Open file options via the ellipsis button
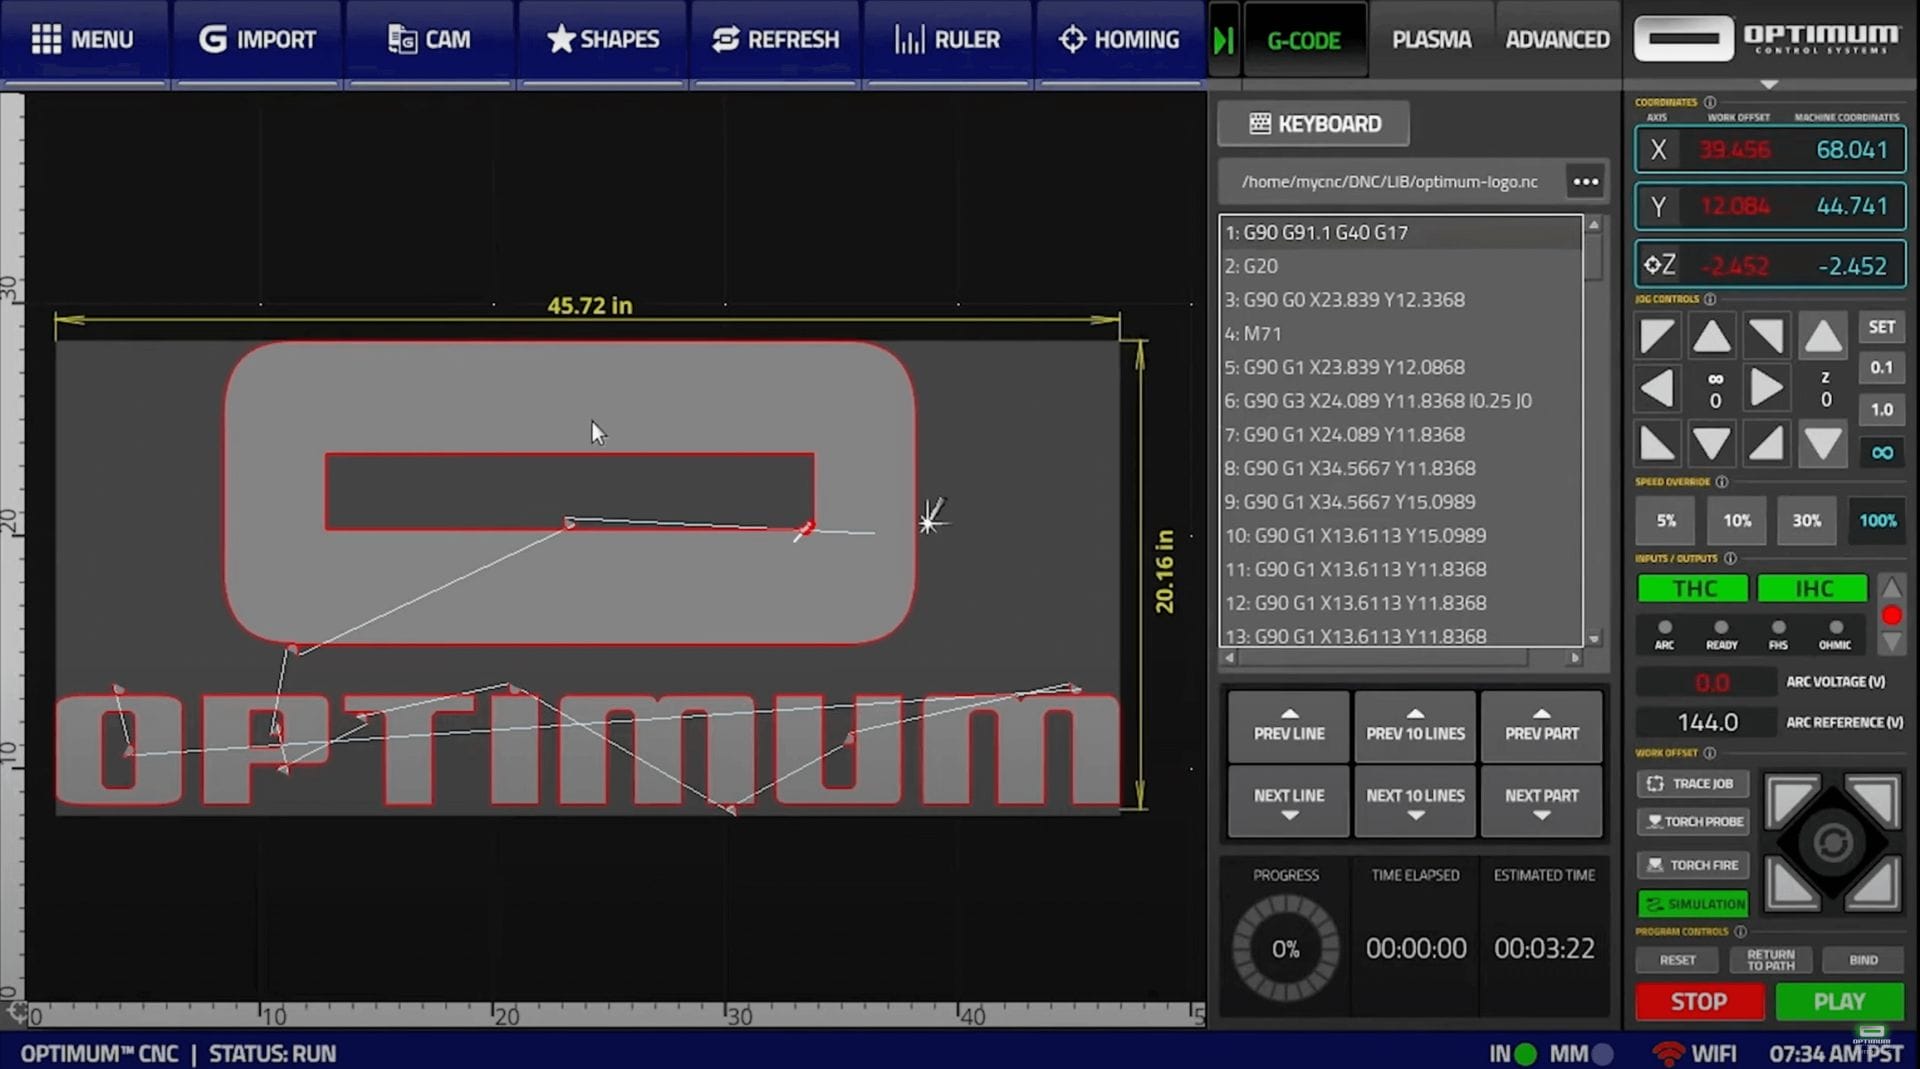Screen dimensions: 1920x1069 (x=1585, y=181)
